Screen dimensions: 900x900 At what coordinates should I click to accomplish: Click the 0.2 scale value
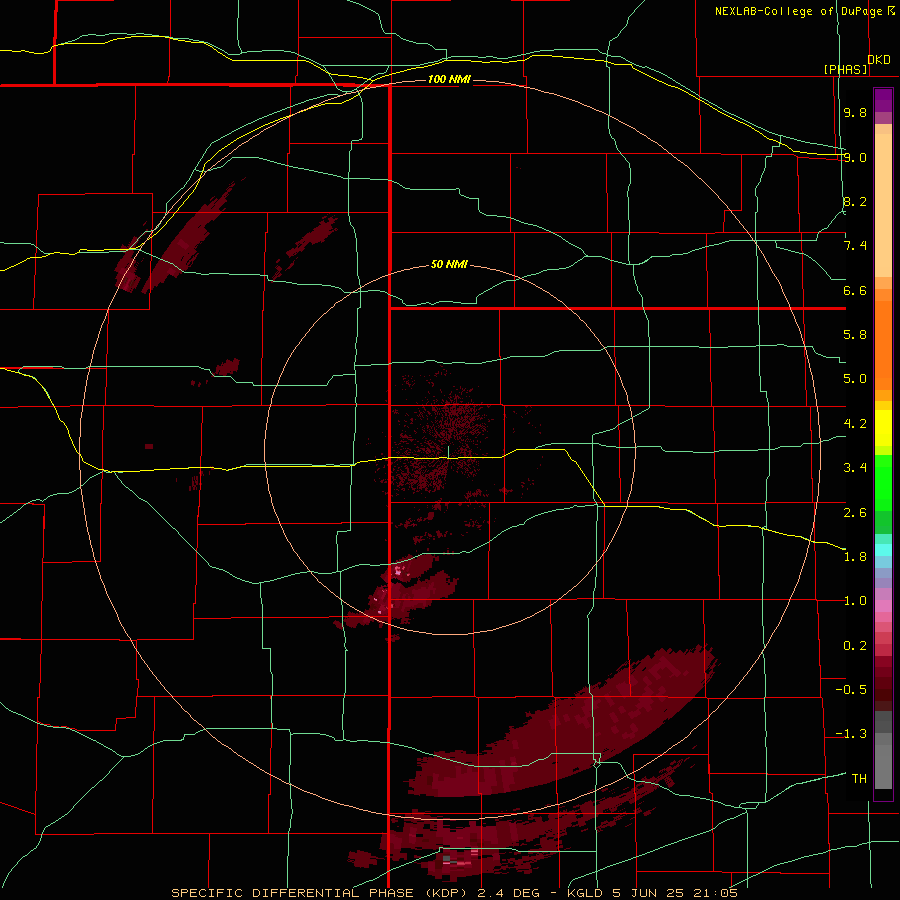[x=855, y=646]
